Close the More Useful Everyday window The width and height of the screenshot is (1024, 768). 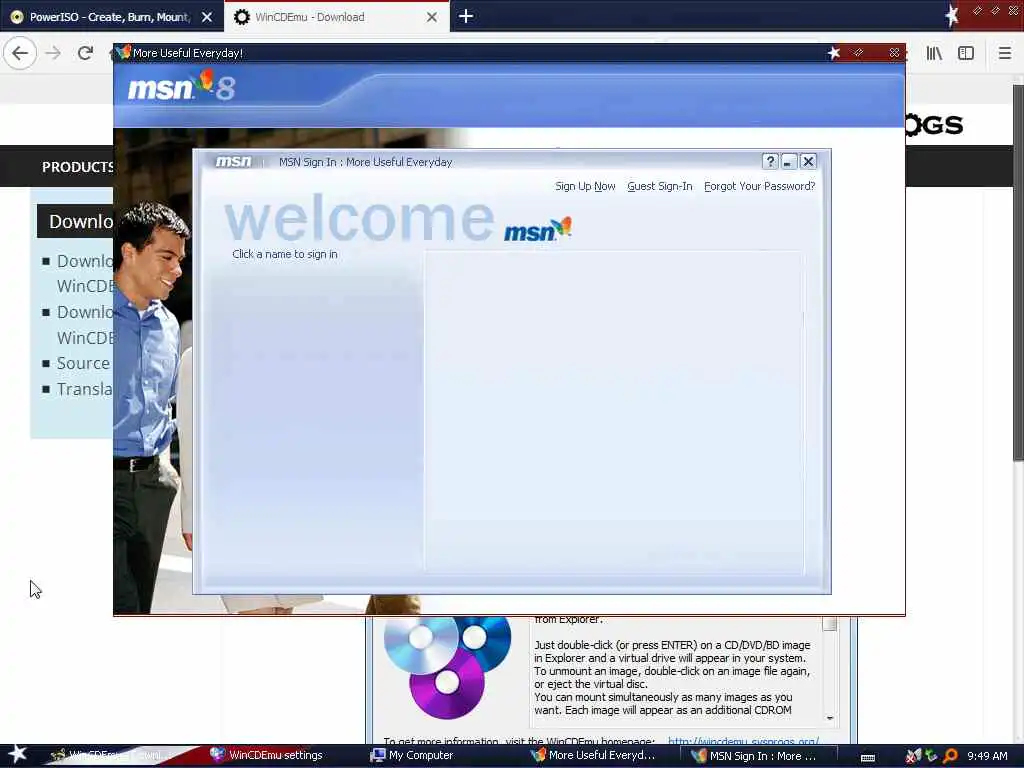[x=894, y=53]
